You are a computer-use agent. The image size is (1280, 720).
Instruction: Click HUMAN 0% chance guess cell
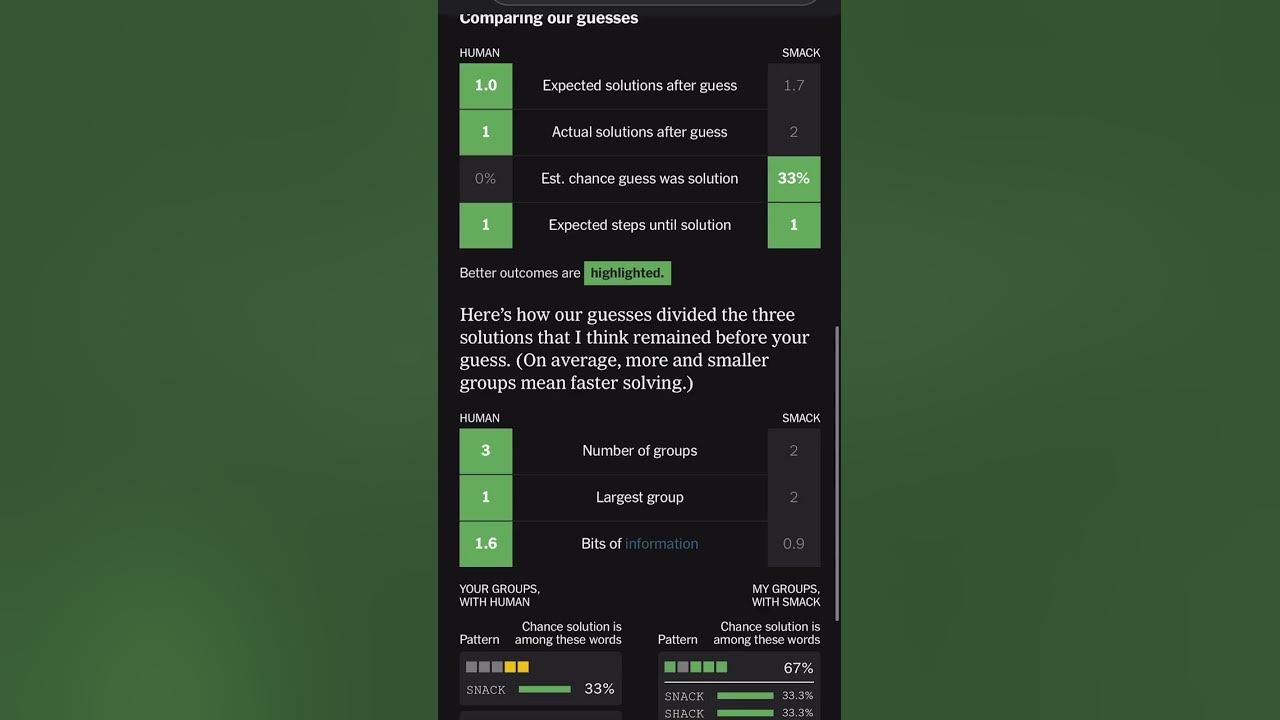pos(486,178)
